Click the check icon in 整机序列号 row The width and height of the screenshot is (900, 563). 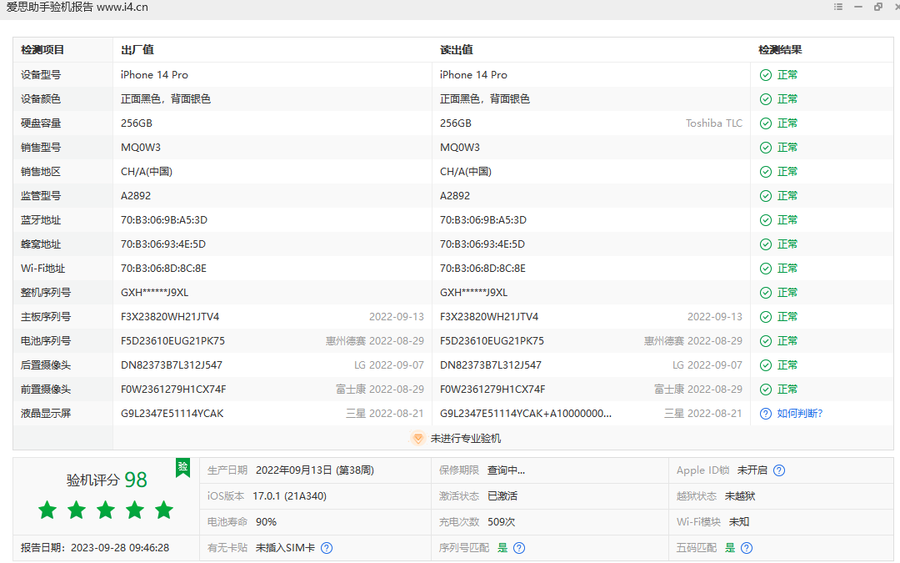pos(765,293)
